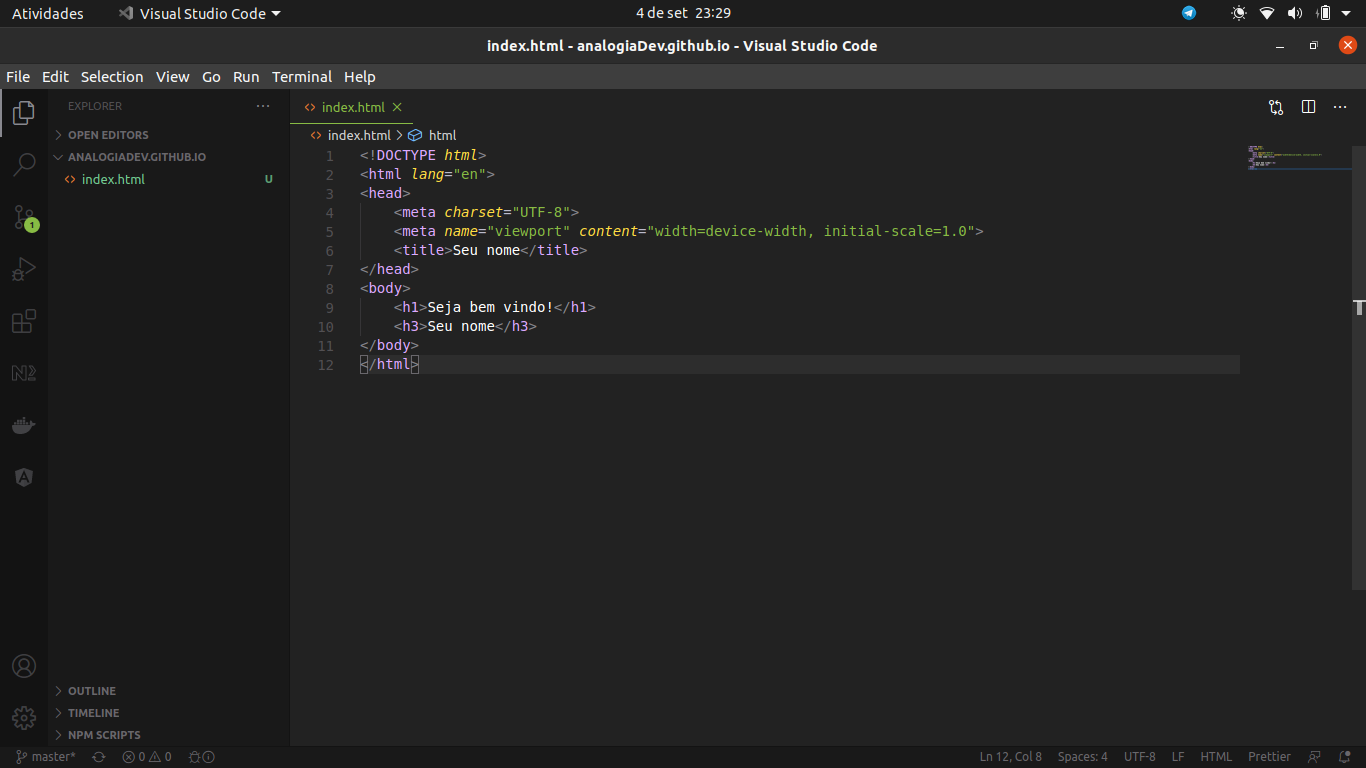Viewport: 1366px width, 768px height.
Task: Change language mode via HTML status item
Action: [x=1216, y=757]
